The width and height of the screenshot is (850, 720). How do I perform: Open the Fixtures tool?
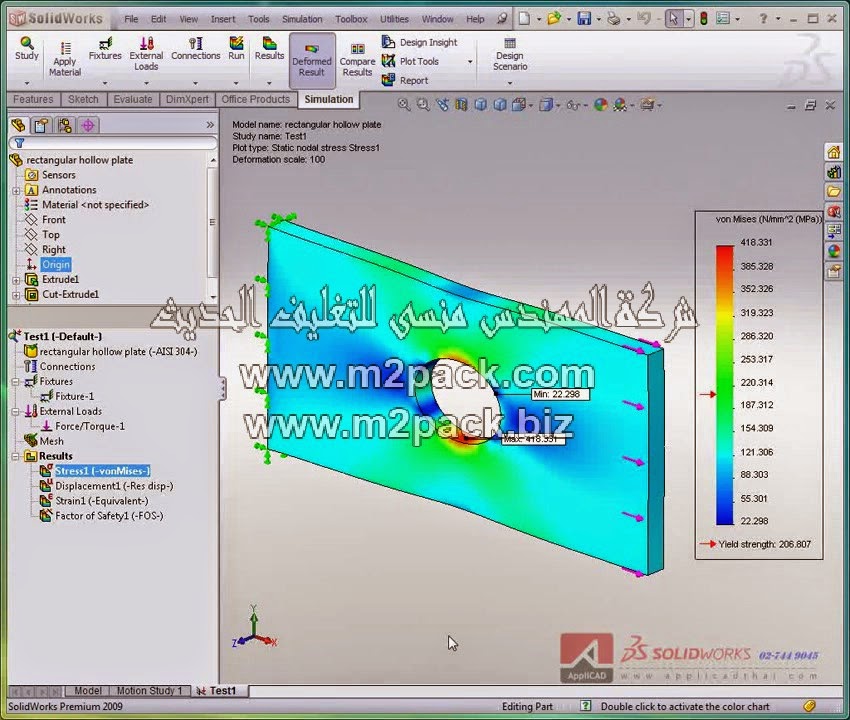pyautogui.click(x=105, y=48)
